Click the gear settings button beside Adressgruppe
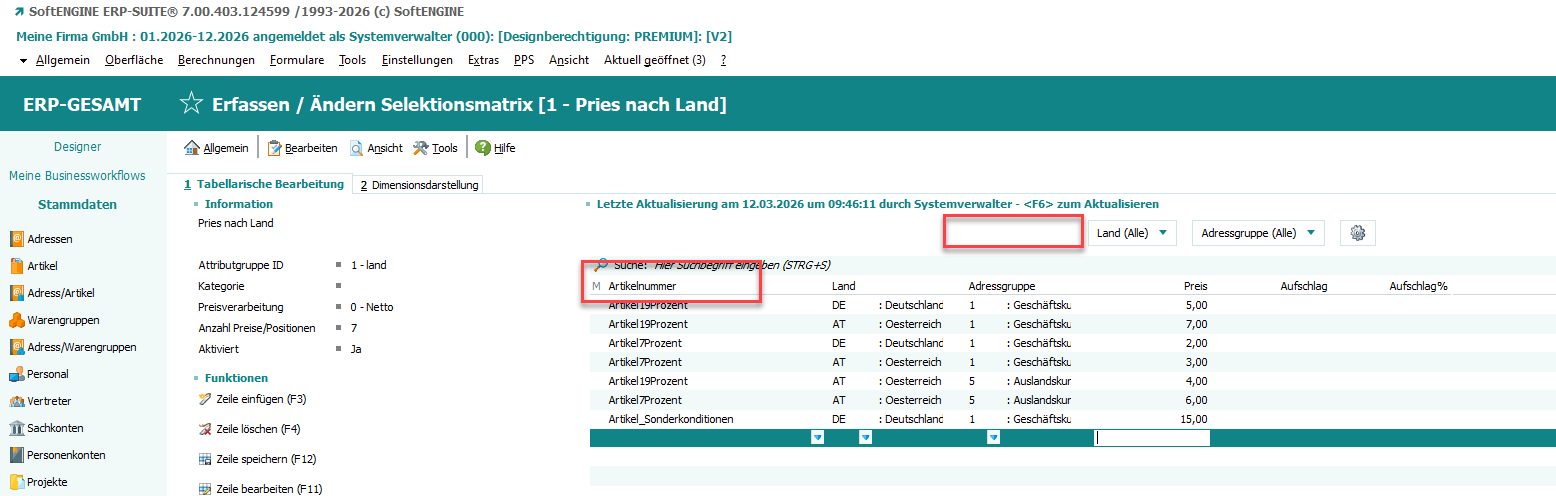 (x=1357, y=233)
